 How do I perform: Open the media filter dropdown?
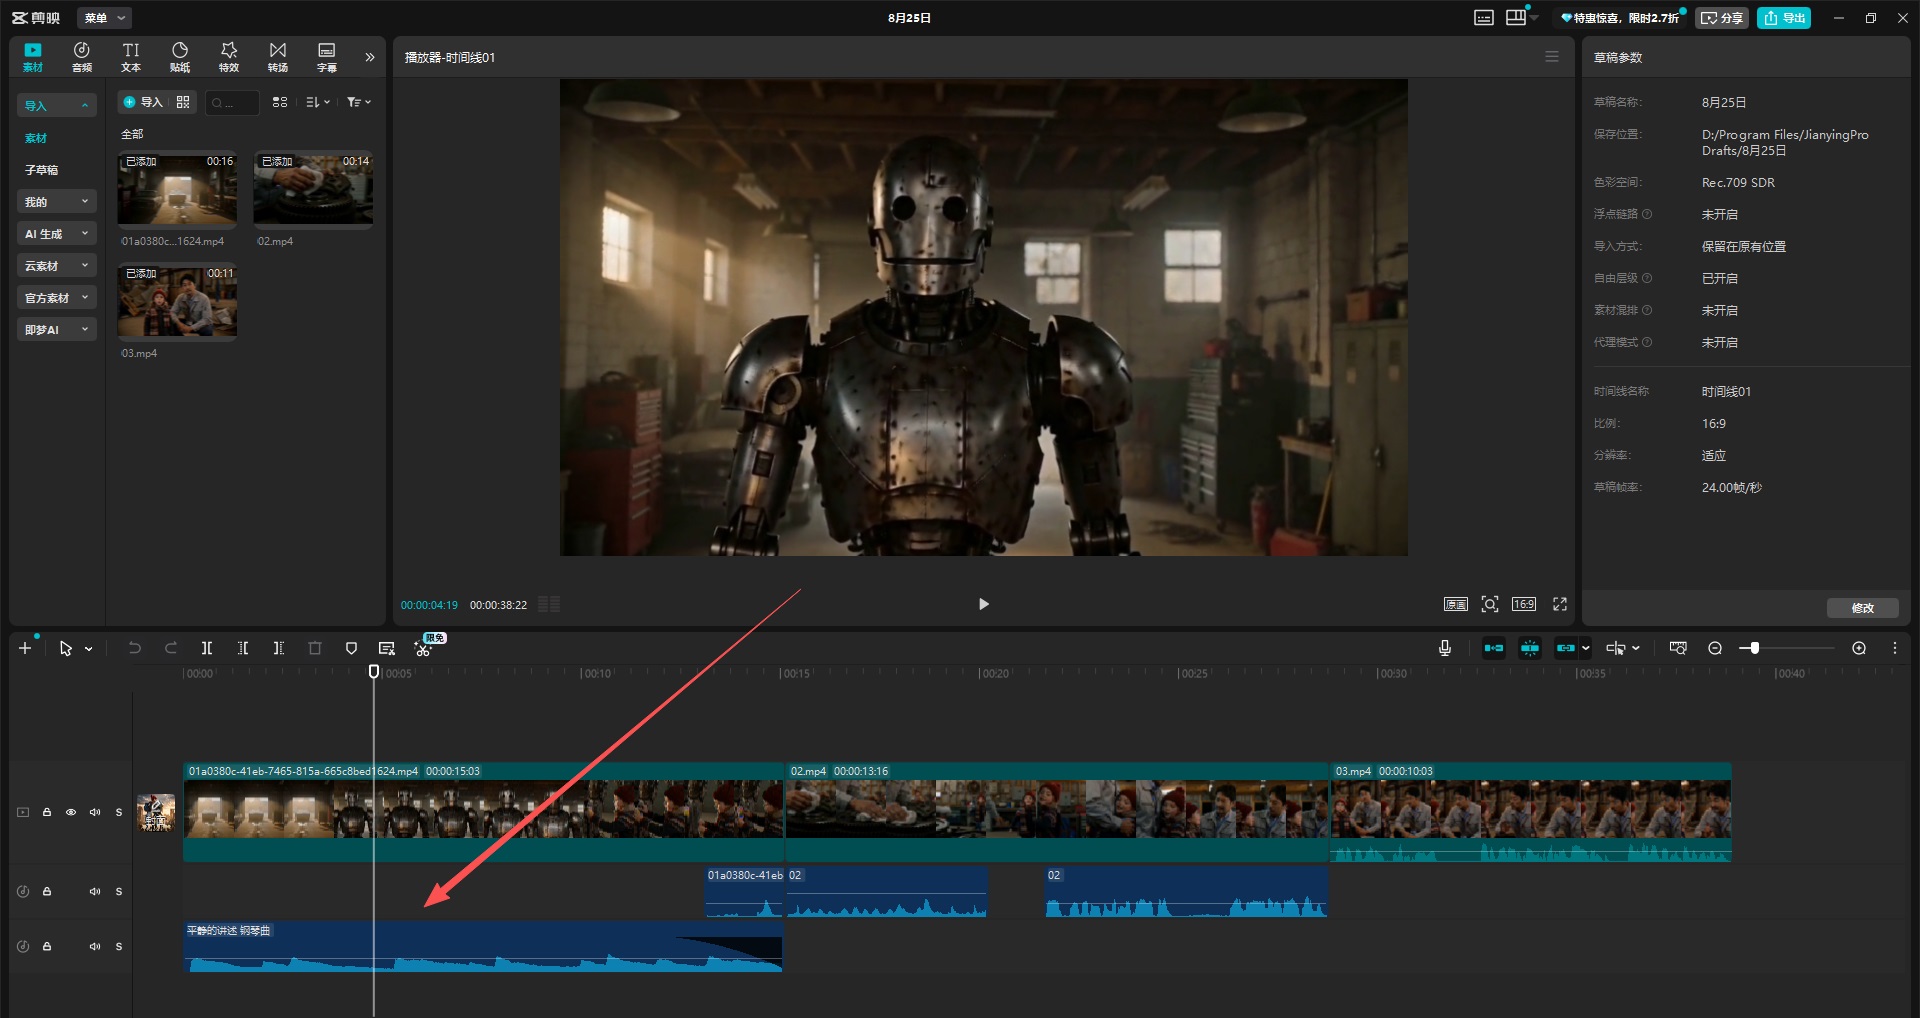tap(359, 102)
